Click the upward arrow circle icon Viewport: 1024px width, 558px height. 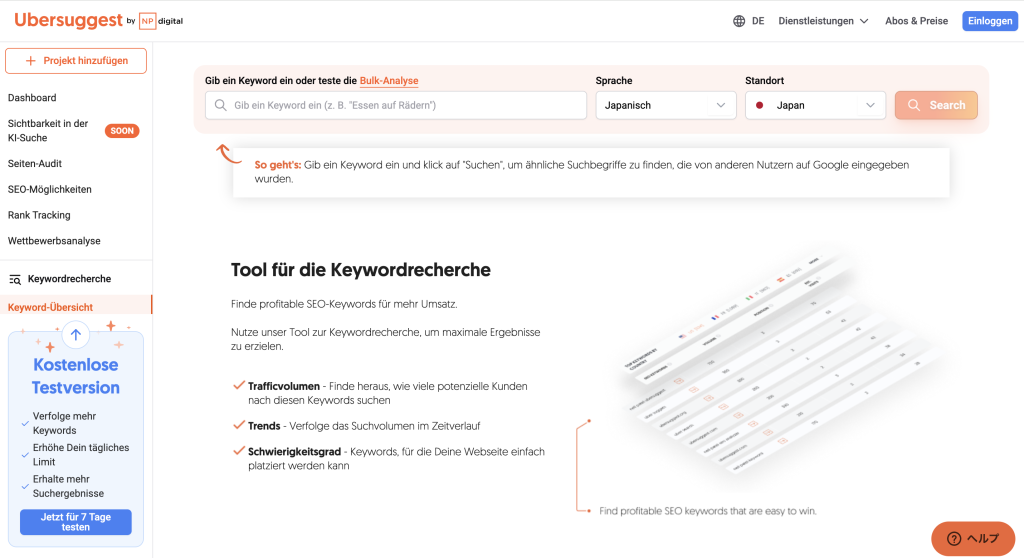pyautogui.click(x=76, y=335)
